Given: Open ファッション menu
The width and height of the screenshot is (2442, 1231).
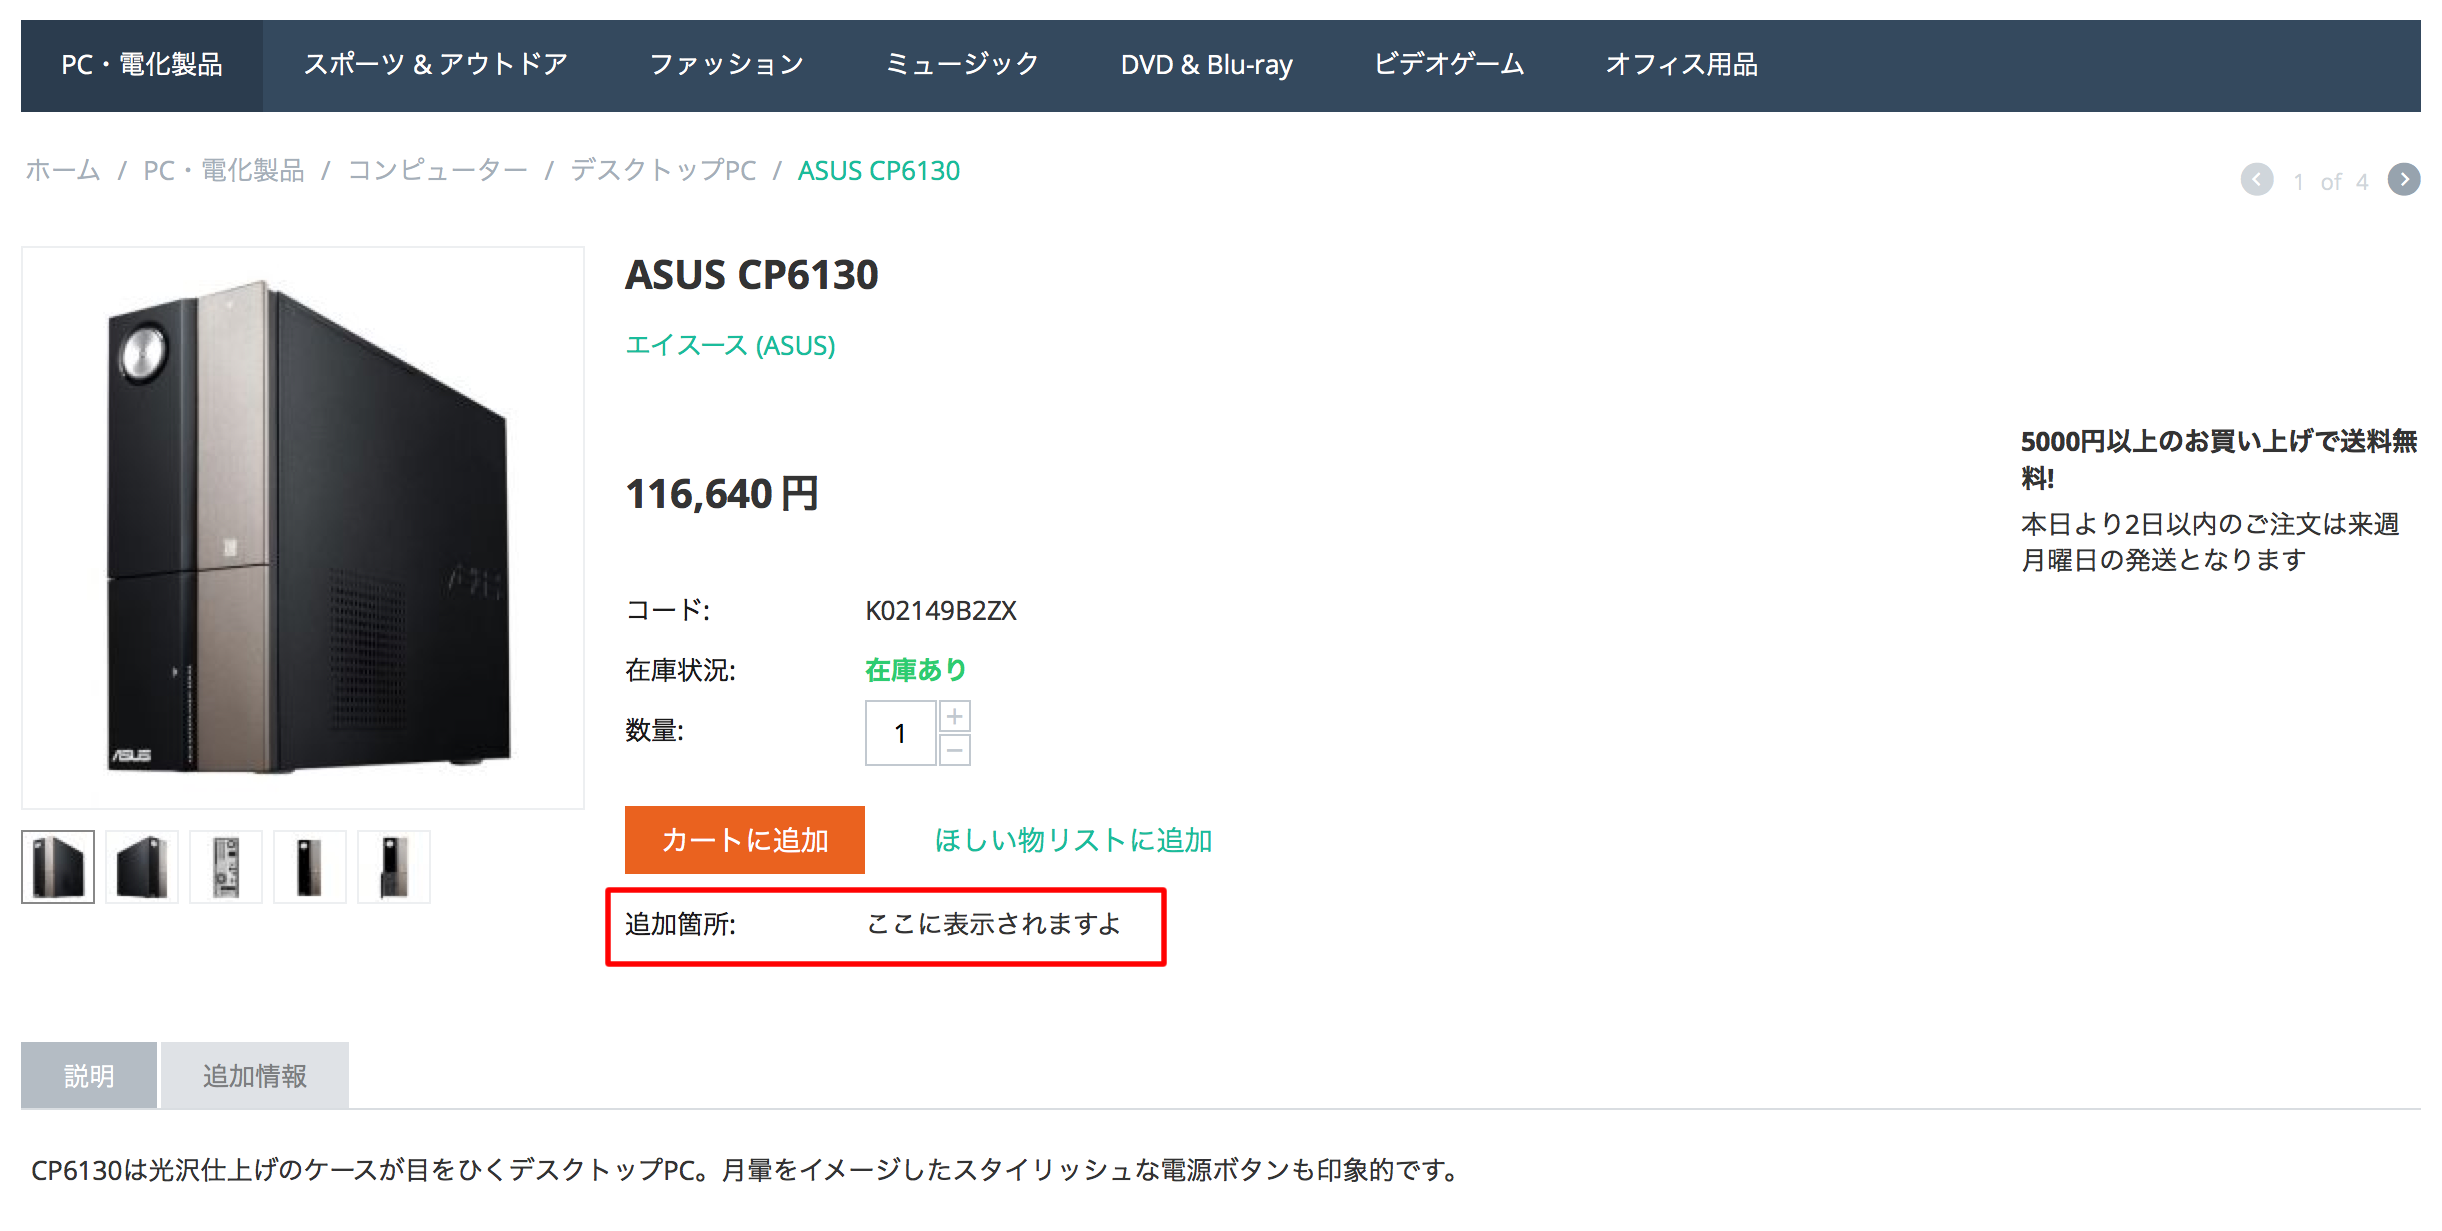Looking at the screenshot, I should pos(727,65).
